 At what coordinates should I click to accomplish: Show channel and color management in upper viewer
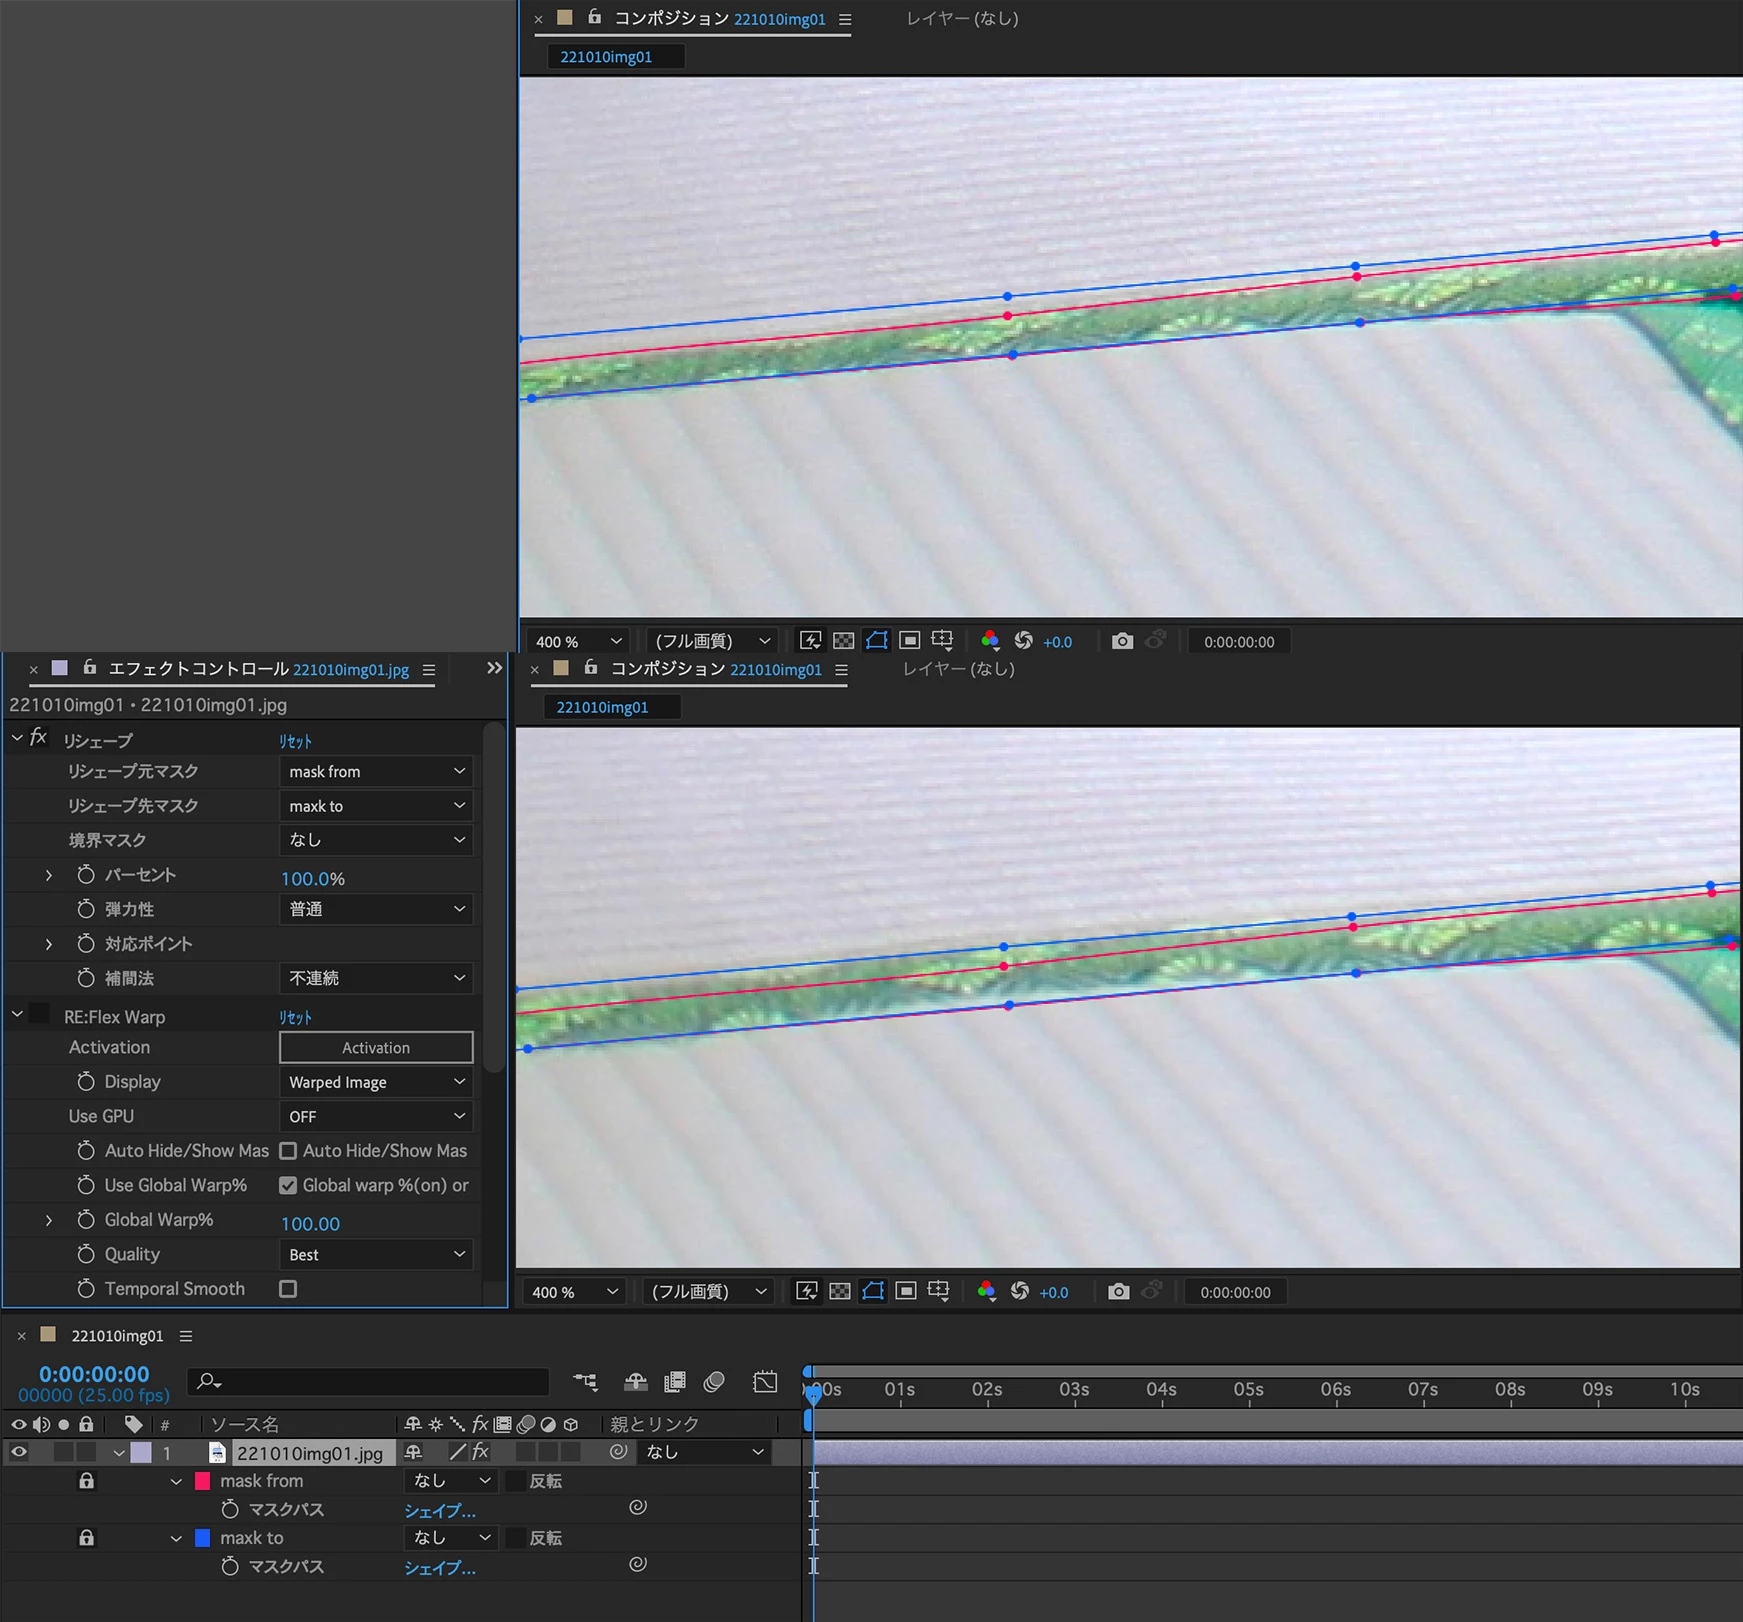click(x=990, y=641)
